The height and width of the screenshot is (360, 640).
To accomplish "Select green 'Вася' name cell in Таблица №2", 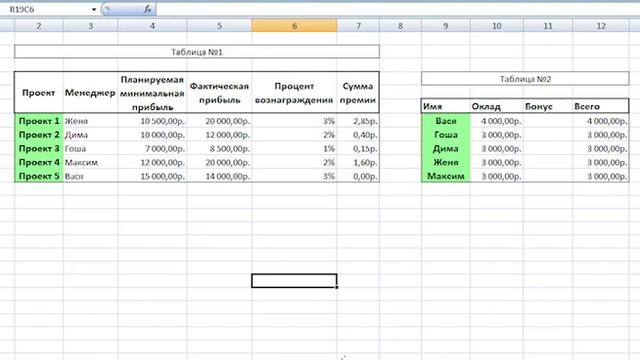I will coord(446,121).
